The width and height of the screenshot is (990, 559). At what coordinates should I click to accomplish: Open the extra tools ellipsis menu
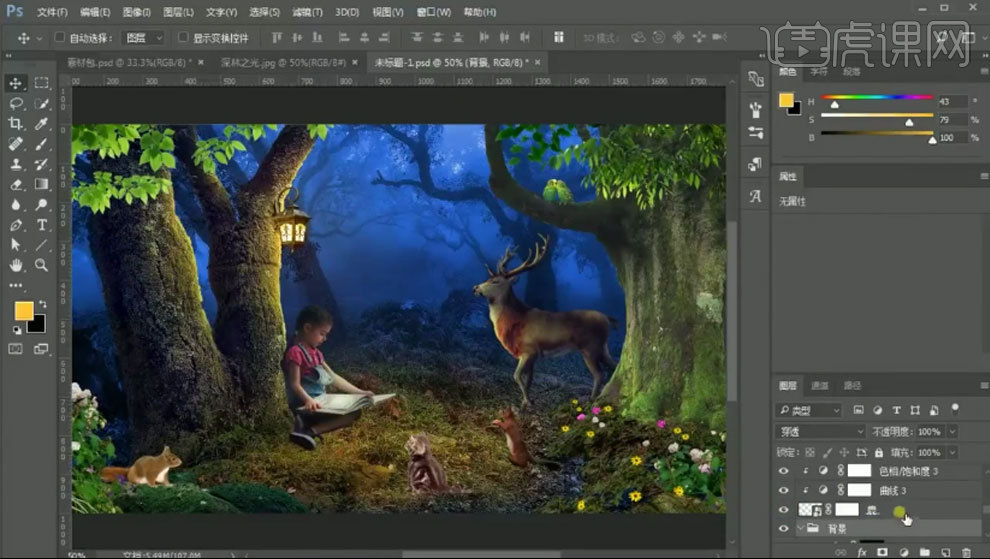click(x=16, y=286)
